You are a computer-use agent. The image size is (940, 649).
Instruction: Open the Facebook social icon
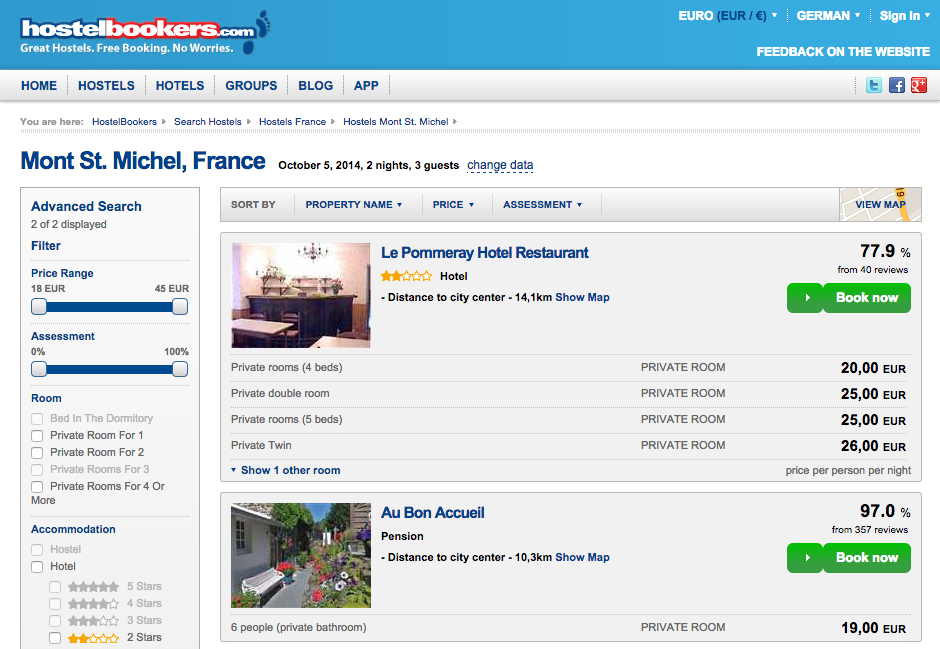(x=897, y=86)
